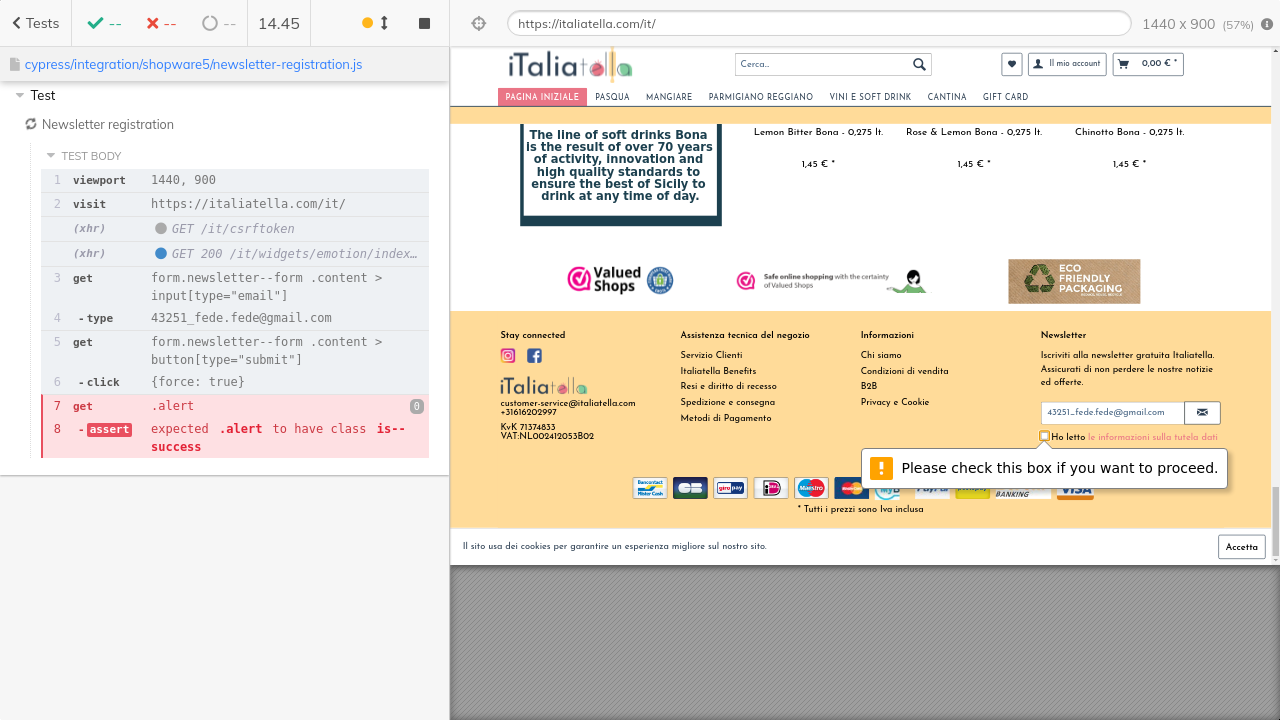
Task: Click the stop test run square icon
Action: click(424, 23)
